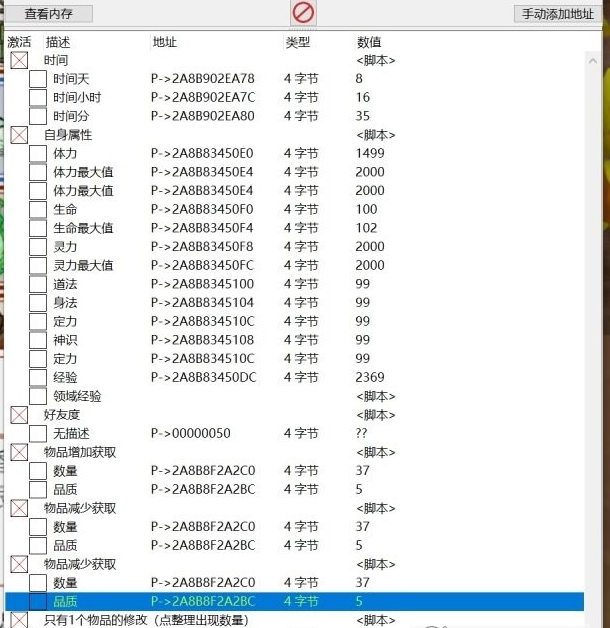The width and height of the screenshot is (610, 628).
Task: Toggle checkbox of highlighted 品质 row
Action: 38,601
